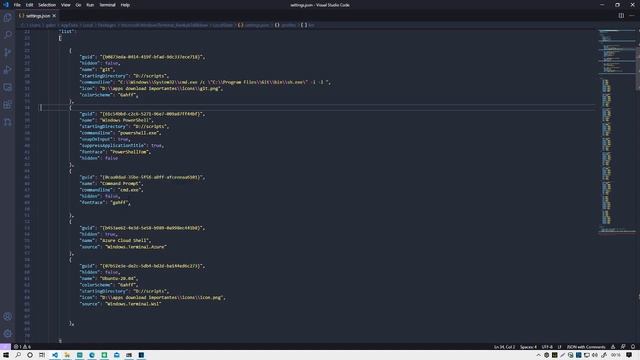The image size is (640, 360).
Task: Open the Remote Explorer view
Action: [x=7, y=87]
